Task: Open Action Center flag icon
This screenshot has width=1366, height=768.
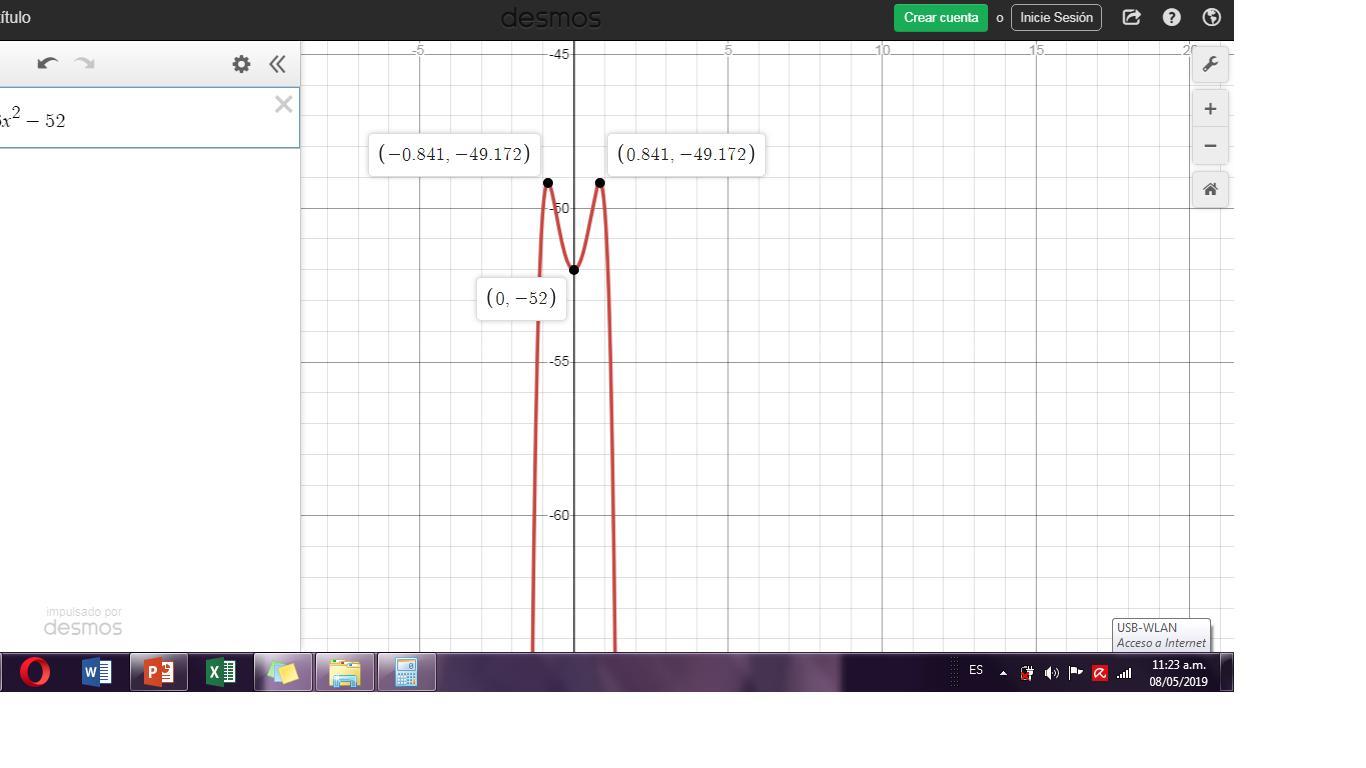Action: coord(1076,673)
